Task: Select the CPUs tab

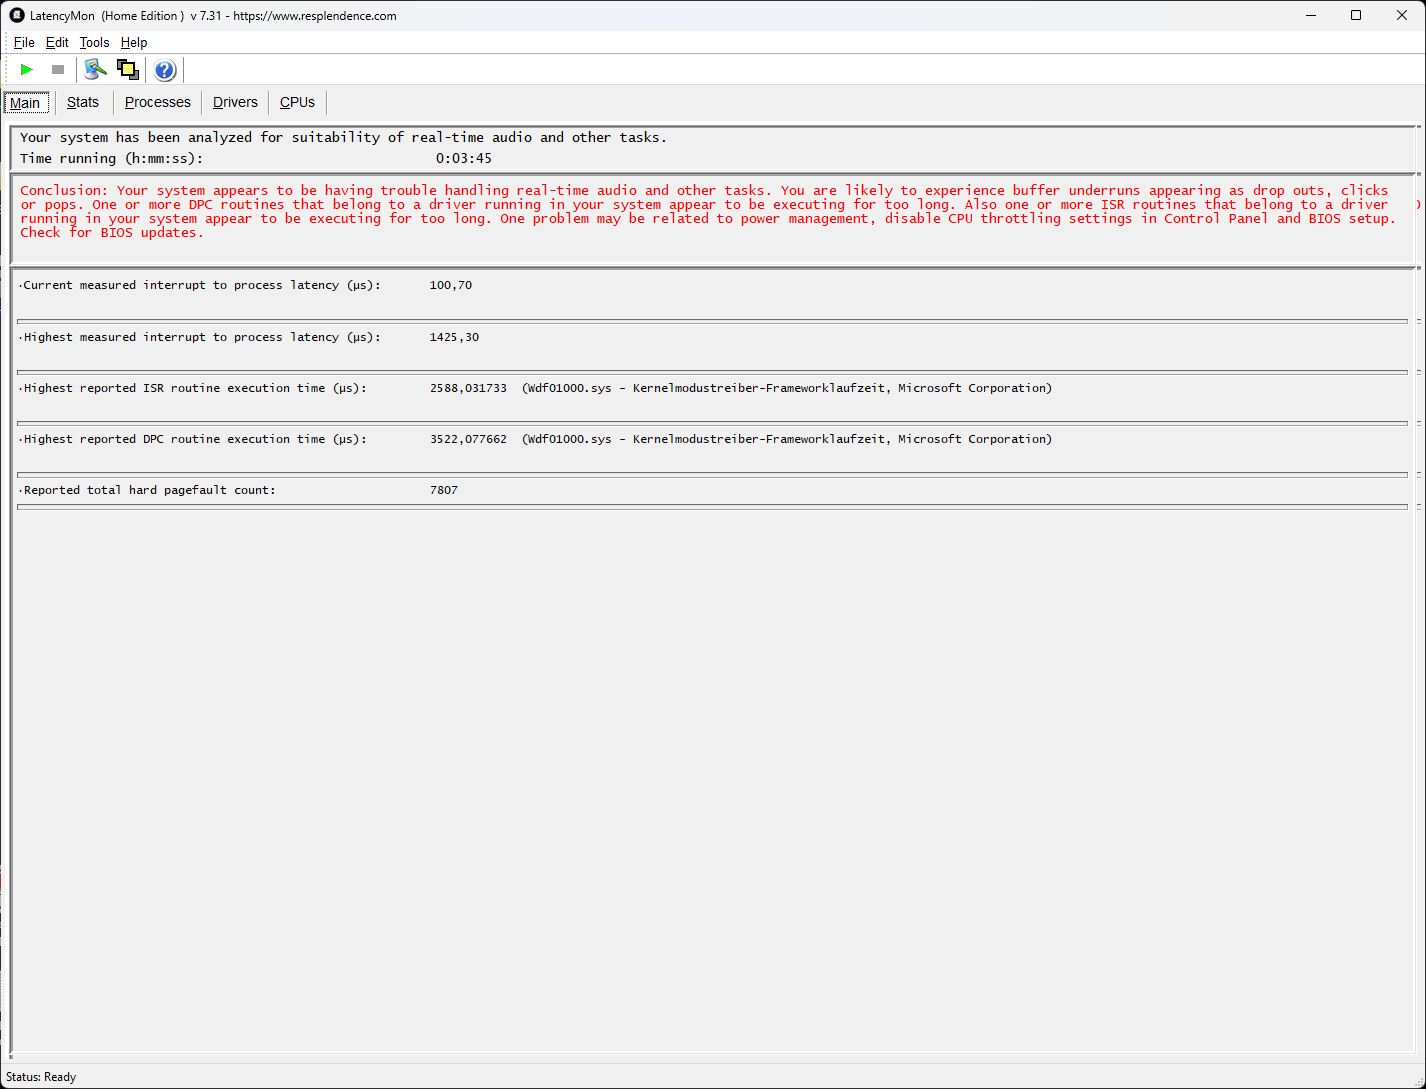Action: [x=297, y=102]
